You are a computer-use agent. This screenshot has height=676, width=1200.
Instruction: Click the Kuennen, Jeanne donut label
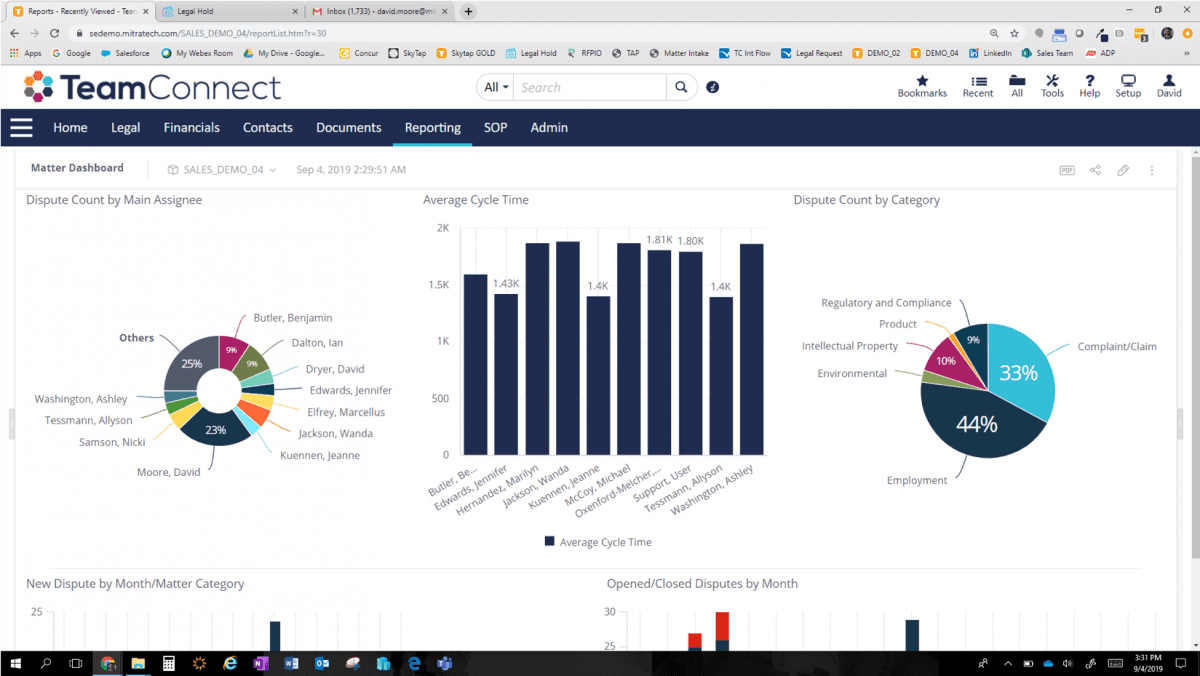pyautogui.click(x=321, y=455)
